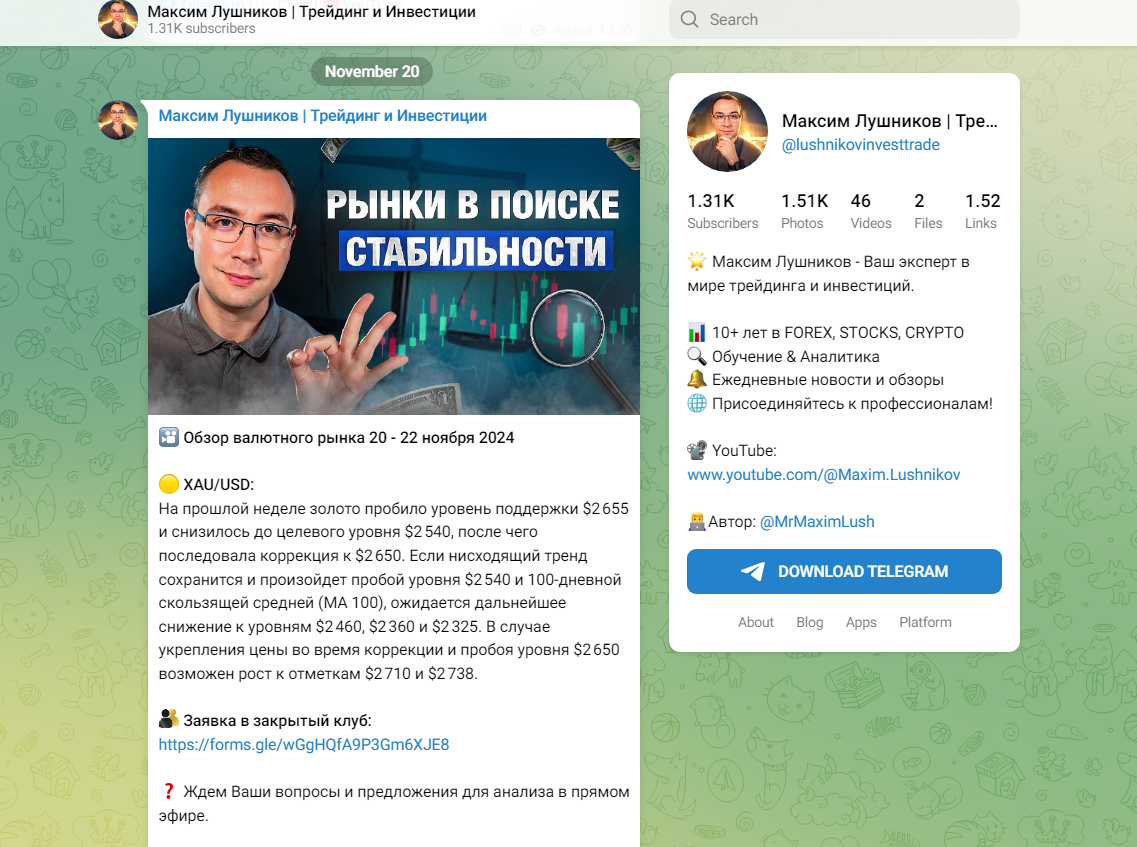Click the avatar beside the November 20 post
This screenshot has width=1137, height=847.
[117, 120]
